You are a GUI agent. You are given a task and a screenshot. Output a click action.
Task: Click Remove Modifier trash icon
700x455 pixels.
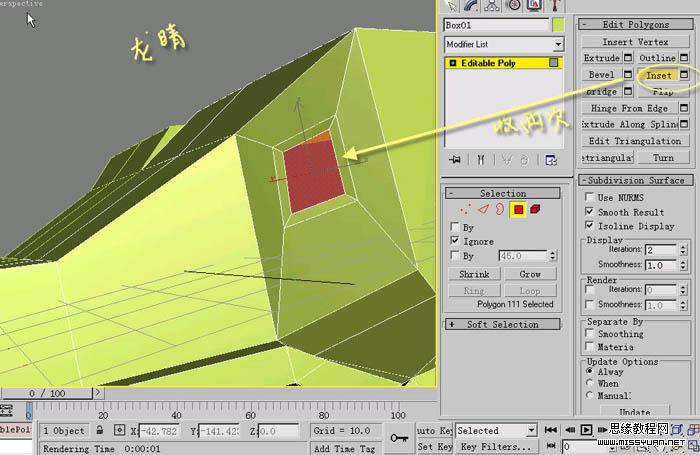pos(524,160)
